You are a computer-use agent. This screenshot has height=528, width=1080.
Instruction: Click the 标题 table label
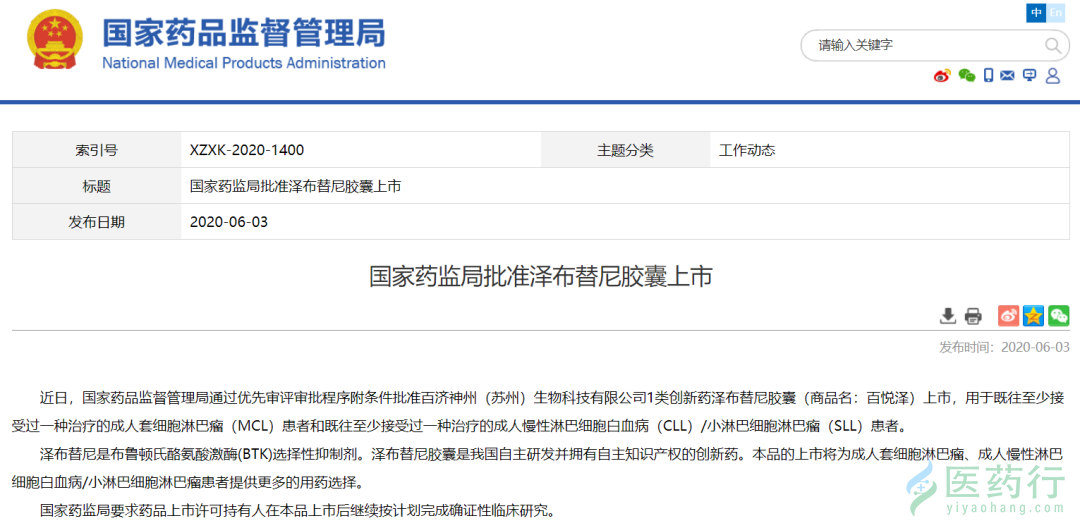pyautogui.click(x=96, y=186)
